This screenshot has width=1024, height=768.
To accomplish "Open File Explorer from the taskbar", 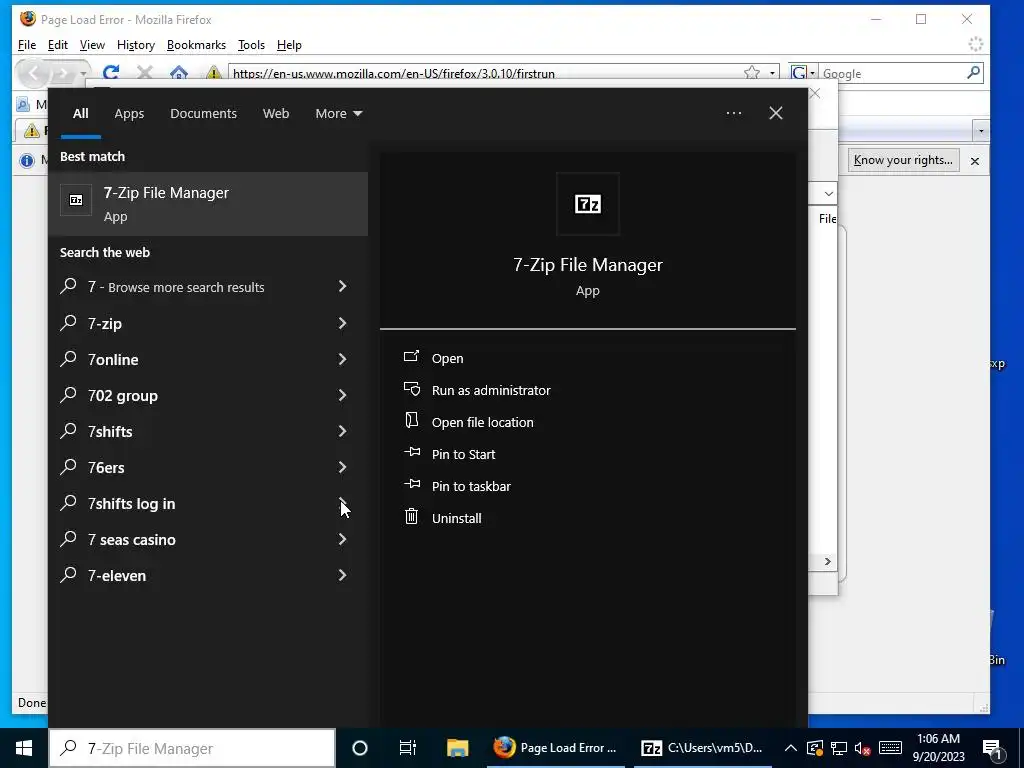I will pyautogui.click(x=457, y=748).
